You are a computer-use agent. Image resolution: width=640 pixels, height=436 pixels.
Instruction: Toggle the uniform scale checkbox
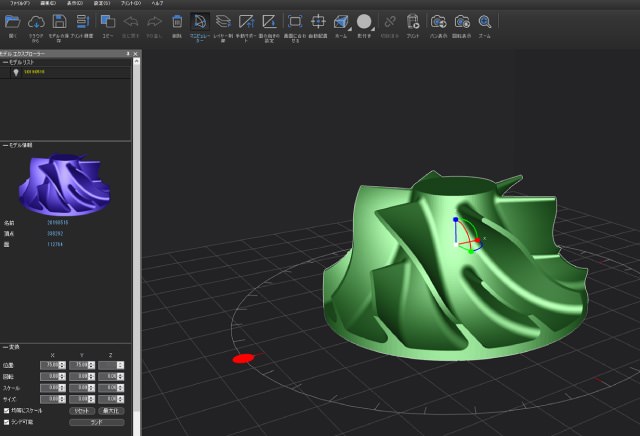click(6, 410)
